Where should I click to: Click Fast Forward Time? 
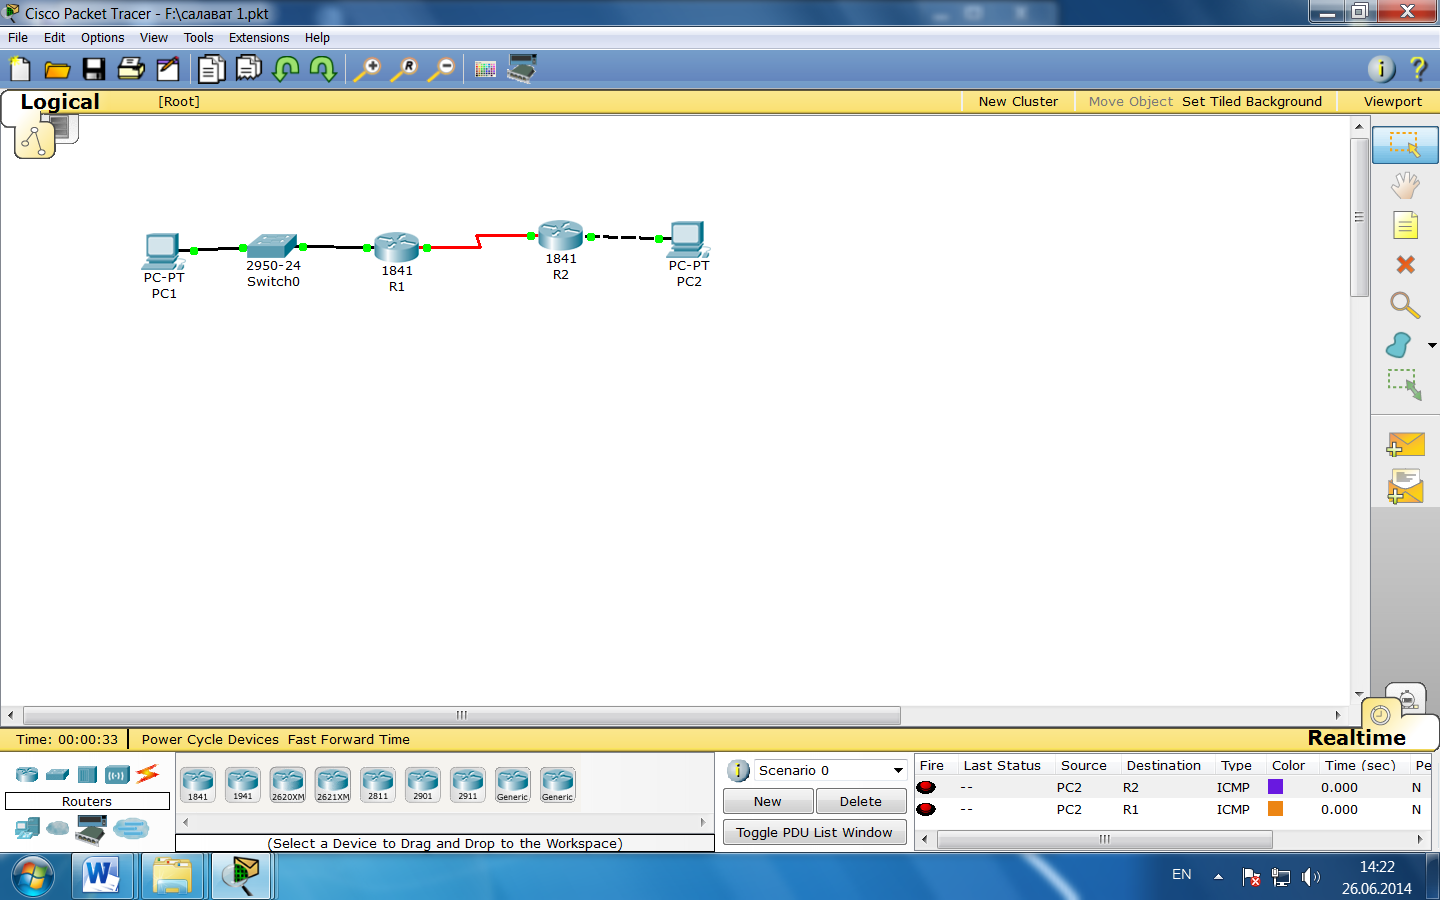[349, 739]
